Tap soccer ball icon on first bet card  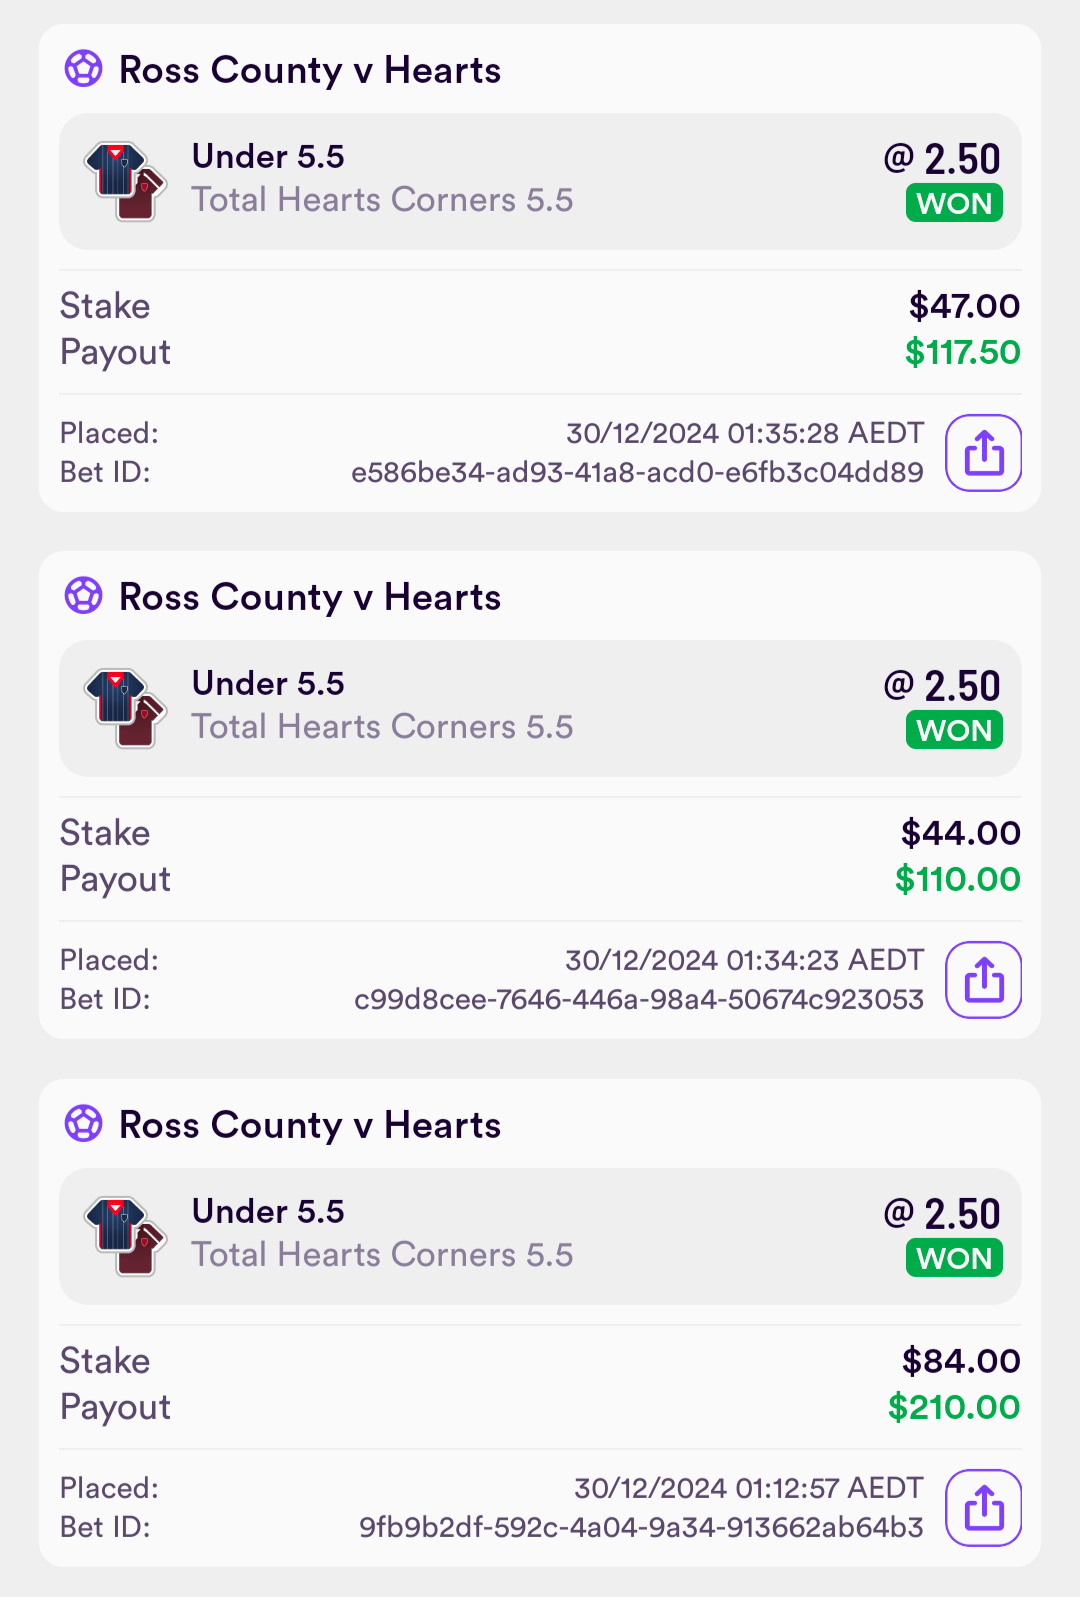point(84,70)
